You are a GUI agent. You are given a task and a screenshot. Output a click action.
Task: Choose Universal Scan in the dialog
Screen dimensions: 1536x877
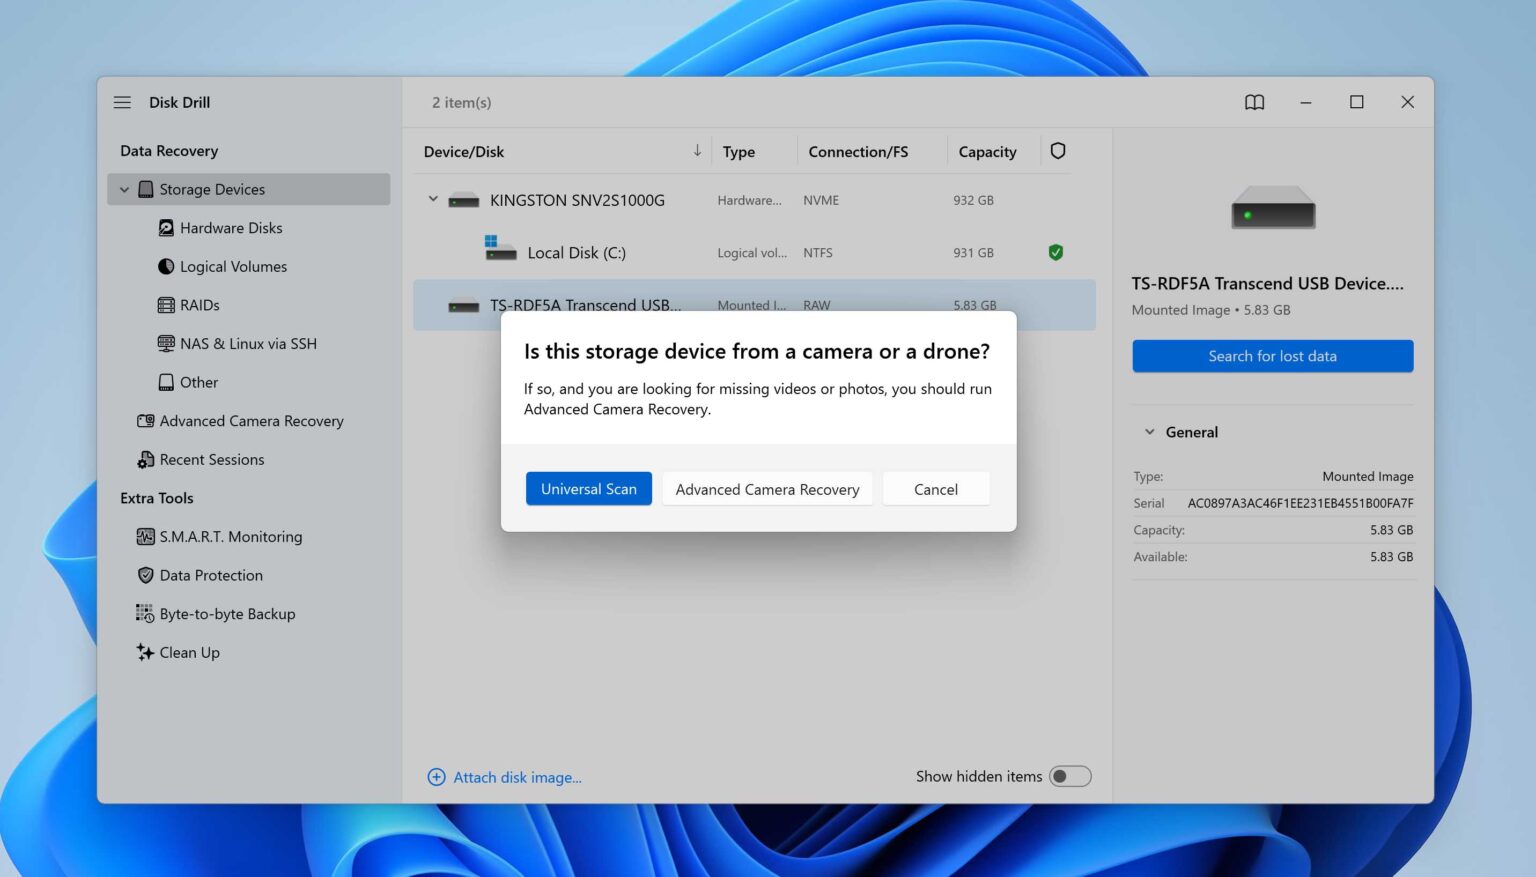coord(588,488)
